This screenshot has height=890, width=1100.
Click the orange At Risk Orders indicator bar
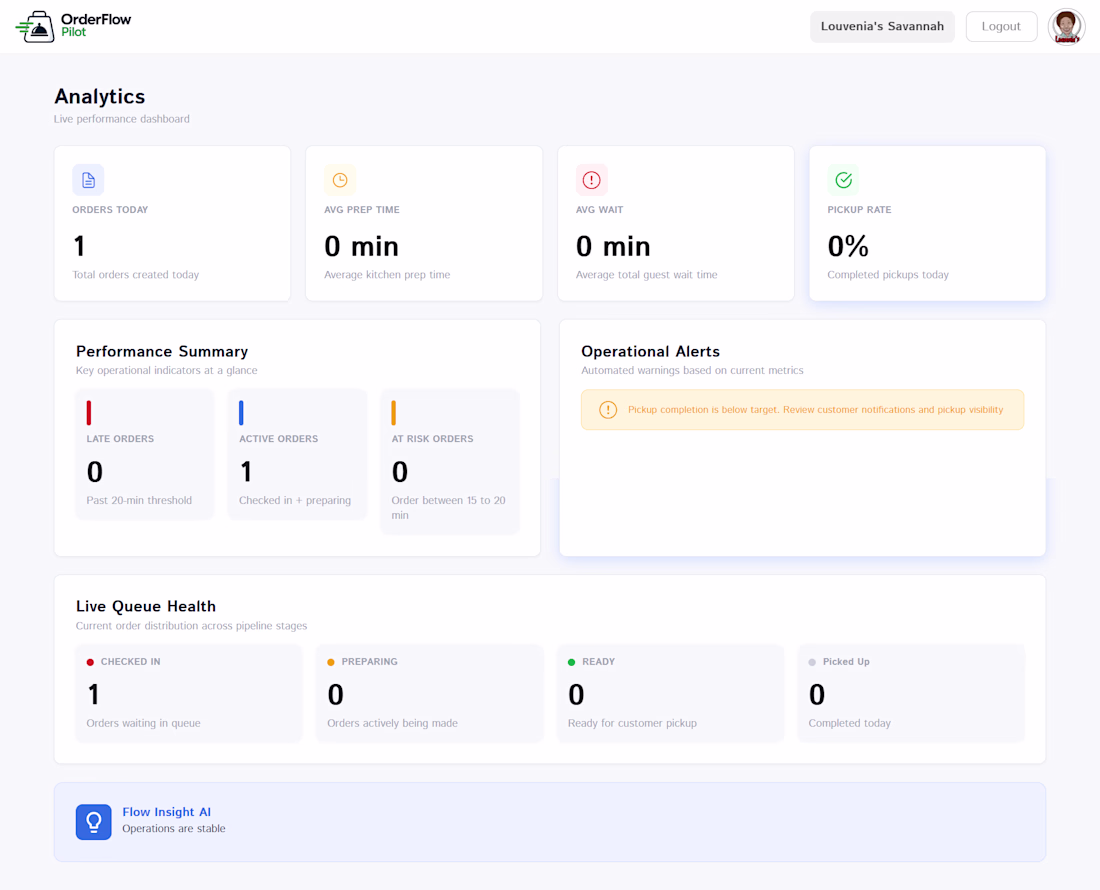(x=394, y=412)
